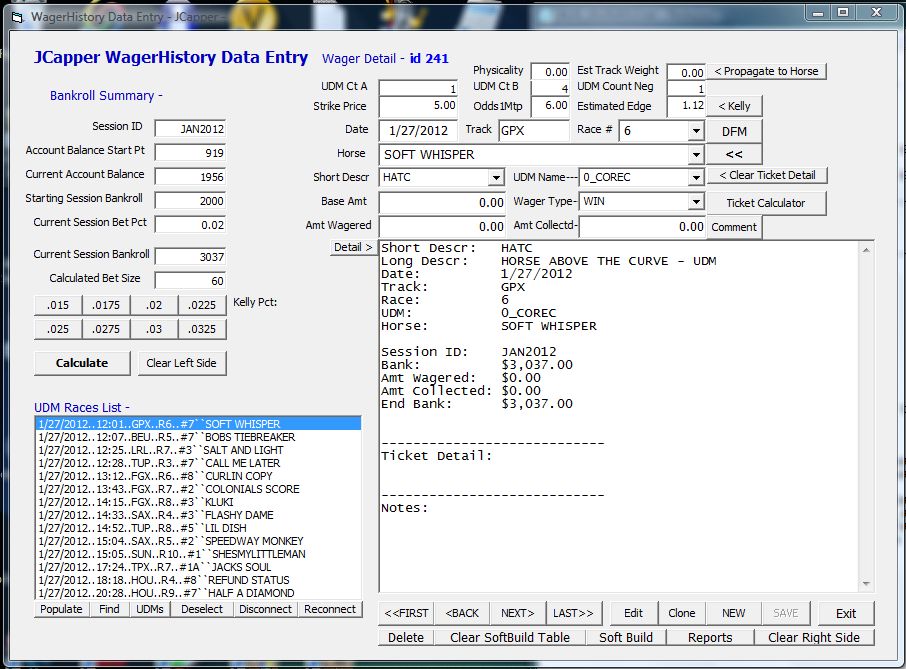Go to the first record with <<FIRST
This screenshot has height=669, width=906.
coord(406,613)
